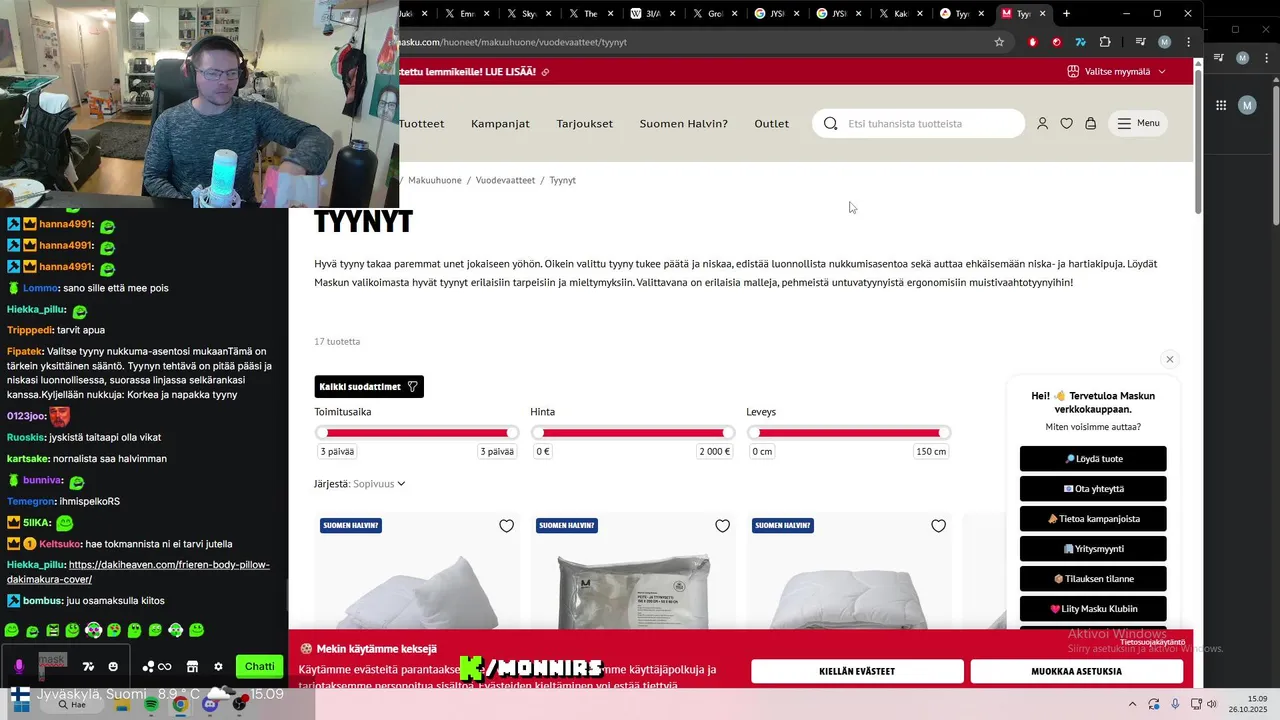Click the browser address bar URL
This screenshot has width=1280, height=720.
tap(513, 42)
